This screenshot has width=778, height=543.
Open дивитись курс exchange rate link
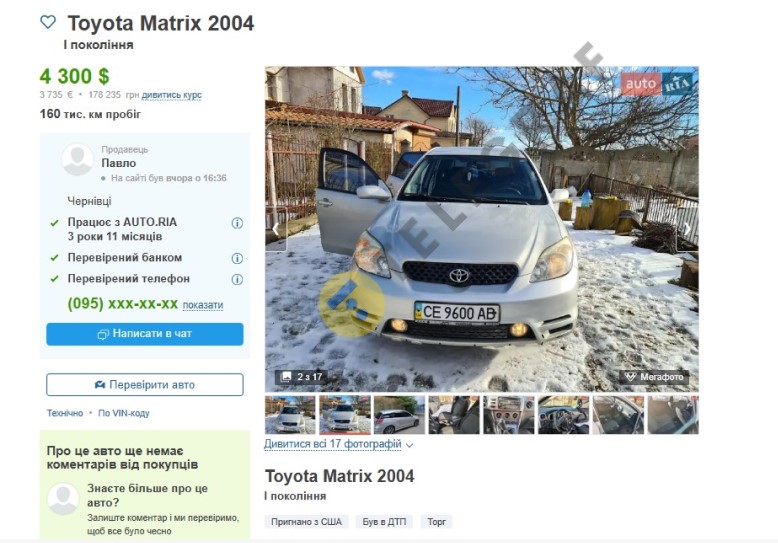pos(171,95)
